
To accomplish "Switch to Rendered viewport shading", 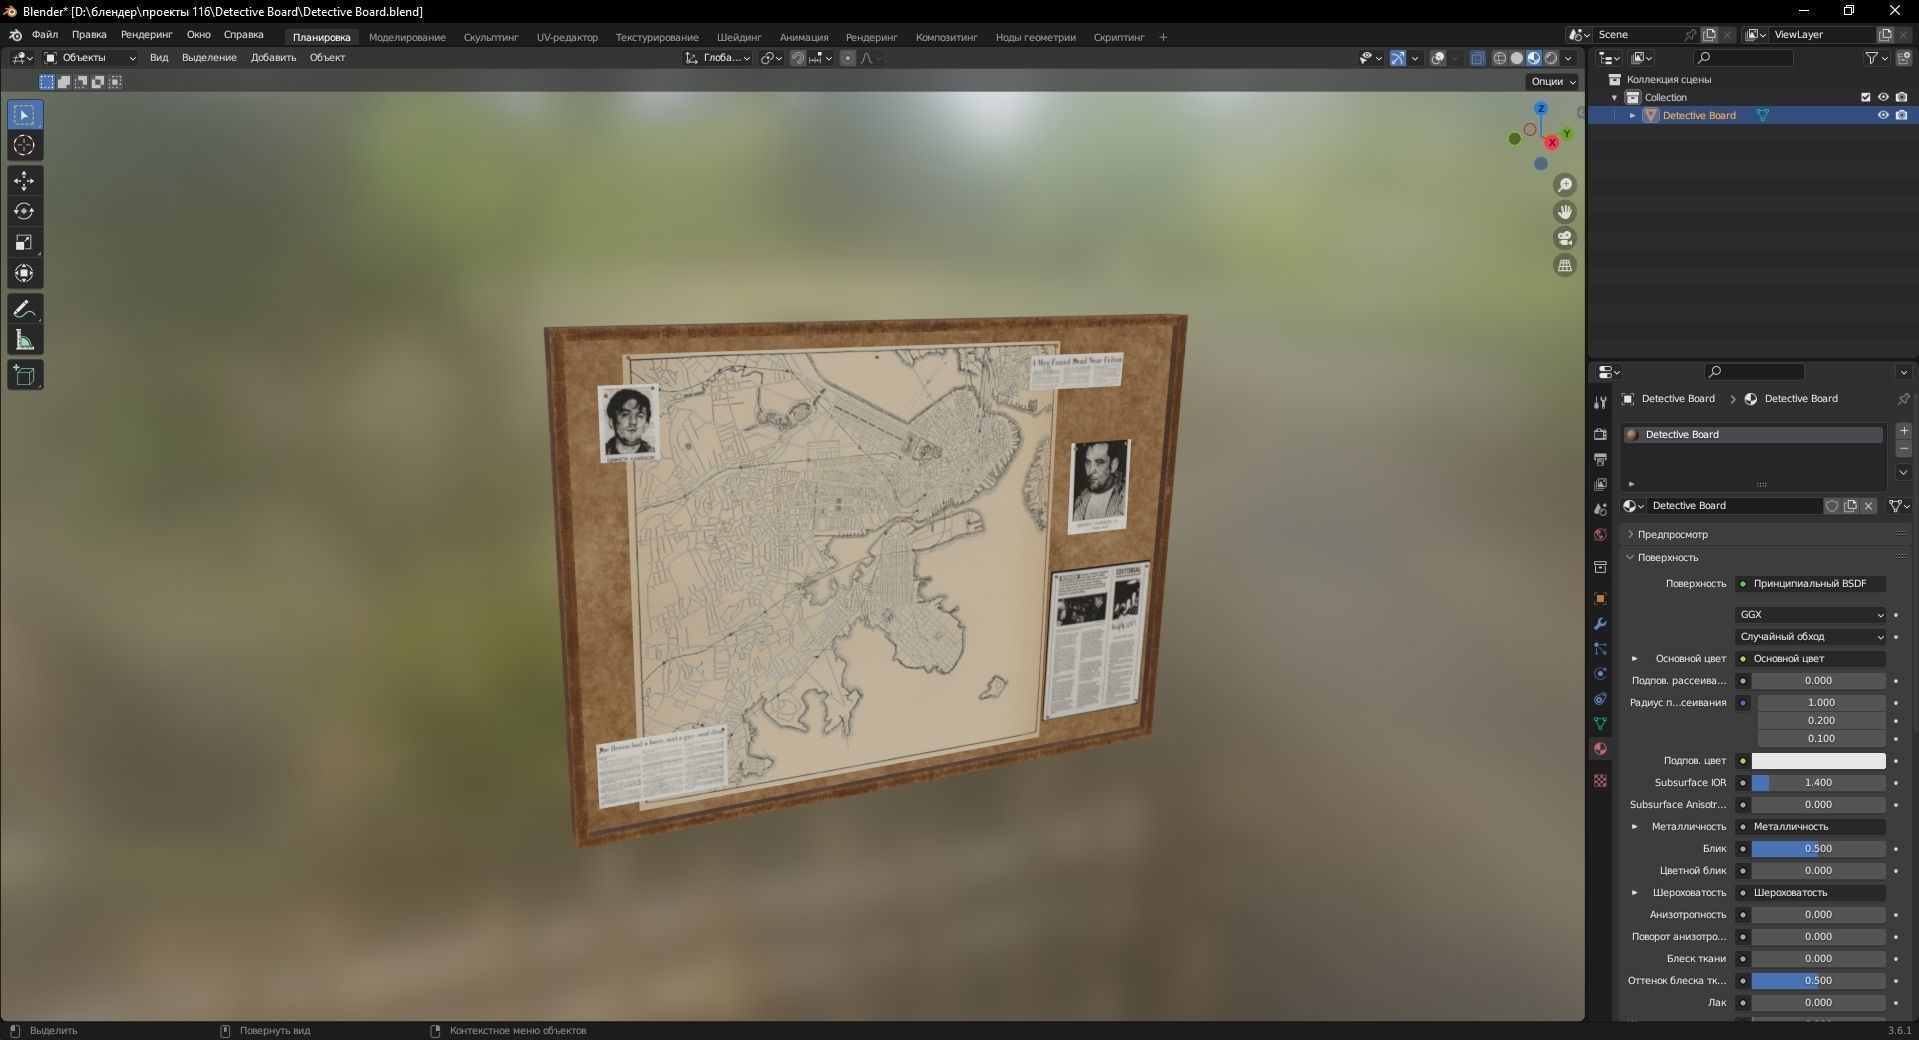I will point(1551,58).
